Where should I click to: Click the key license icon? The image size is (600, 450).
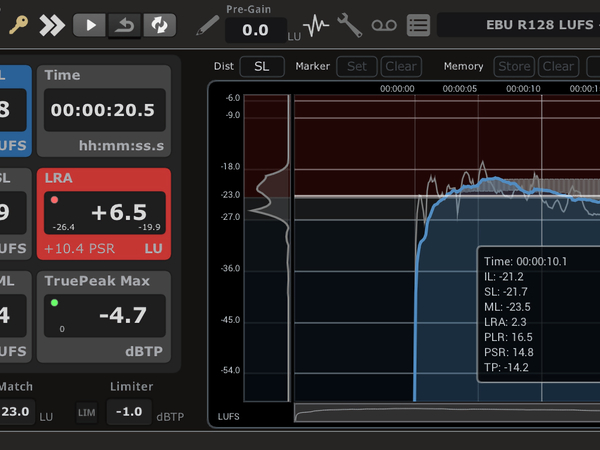coord(19,24)
